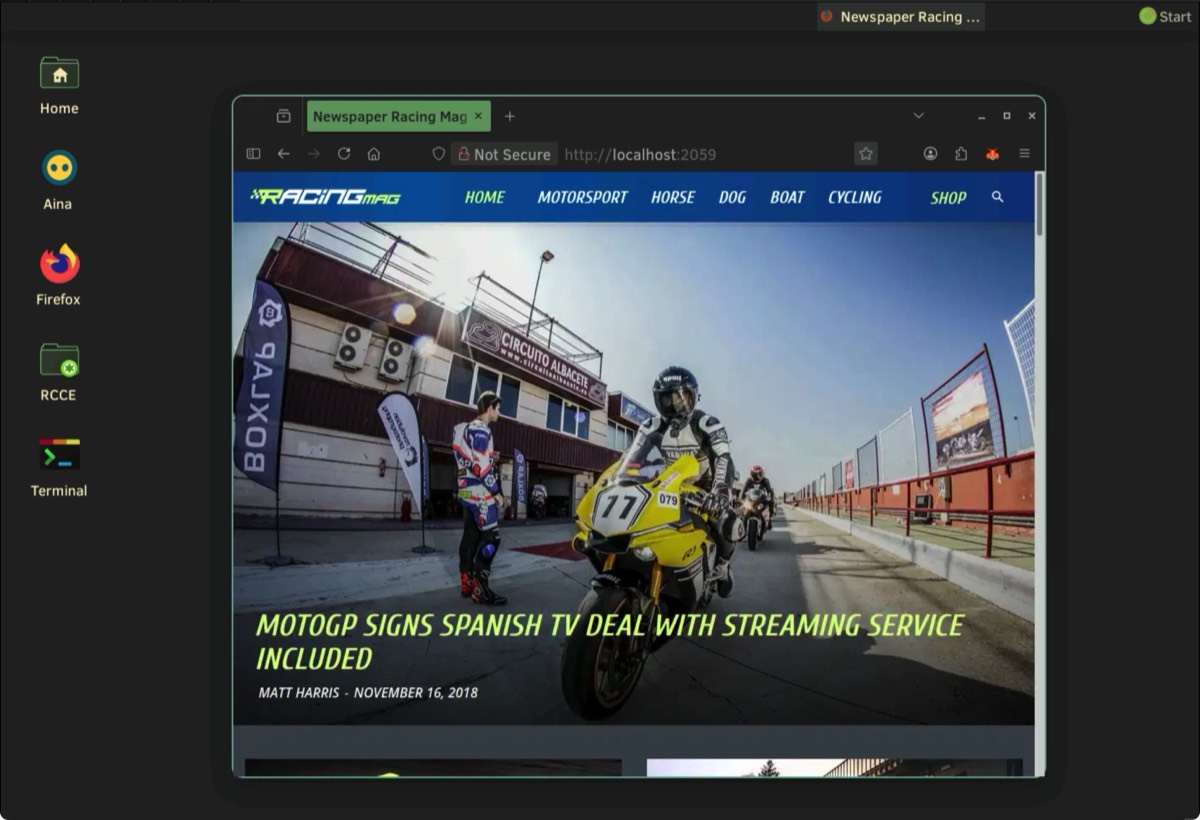Open the extensions puzzle-piece icon
The height and width of the screenshot is (820, 1200).
pos(961,154)
